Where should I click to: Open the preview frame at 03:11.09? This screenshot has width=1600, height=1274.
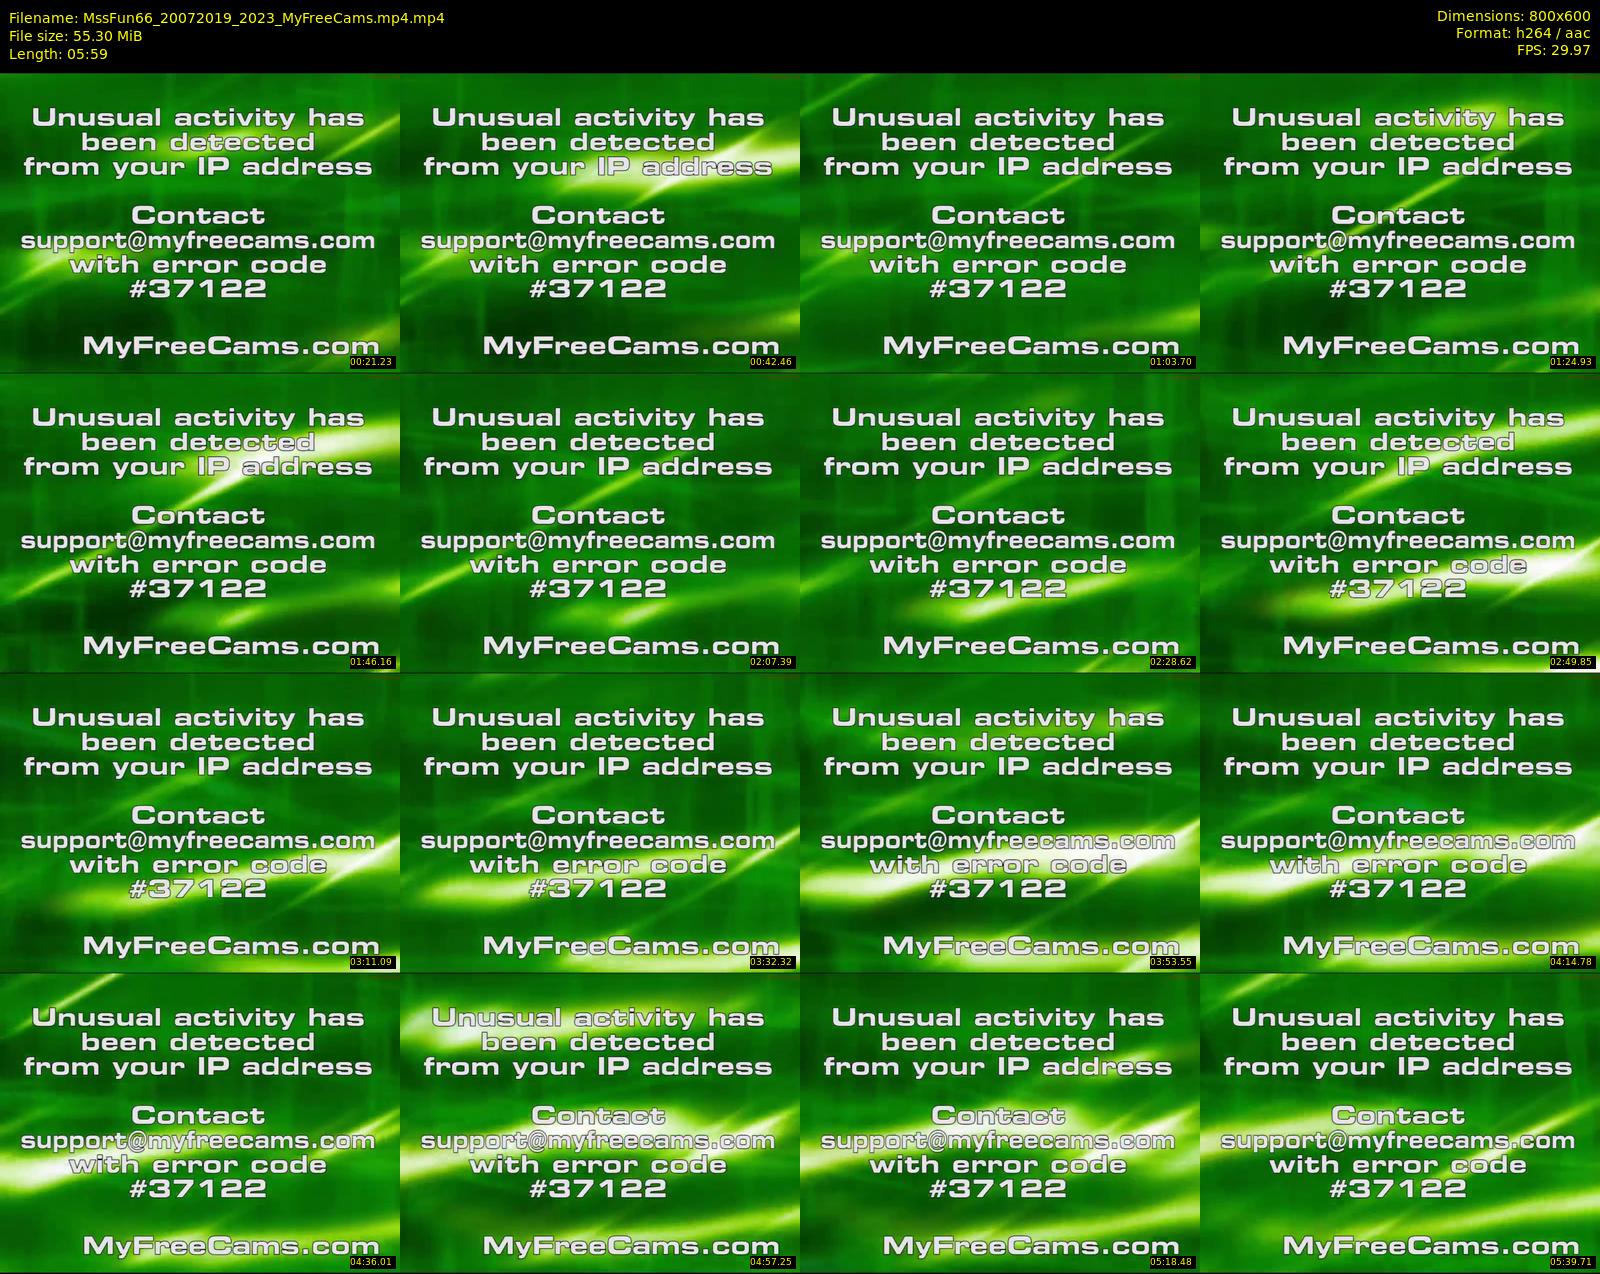click(200, 822)
